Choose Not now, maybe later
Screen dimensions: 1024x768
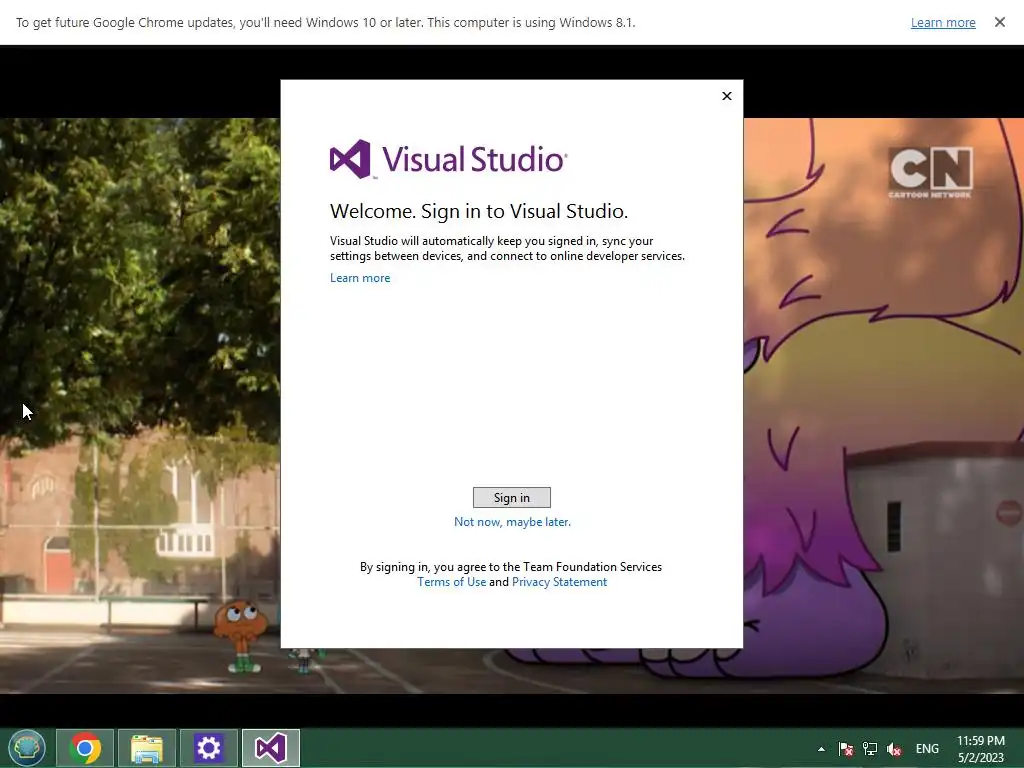click(512, 522)
